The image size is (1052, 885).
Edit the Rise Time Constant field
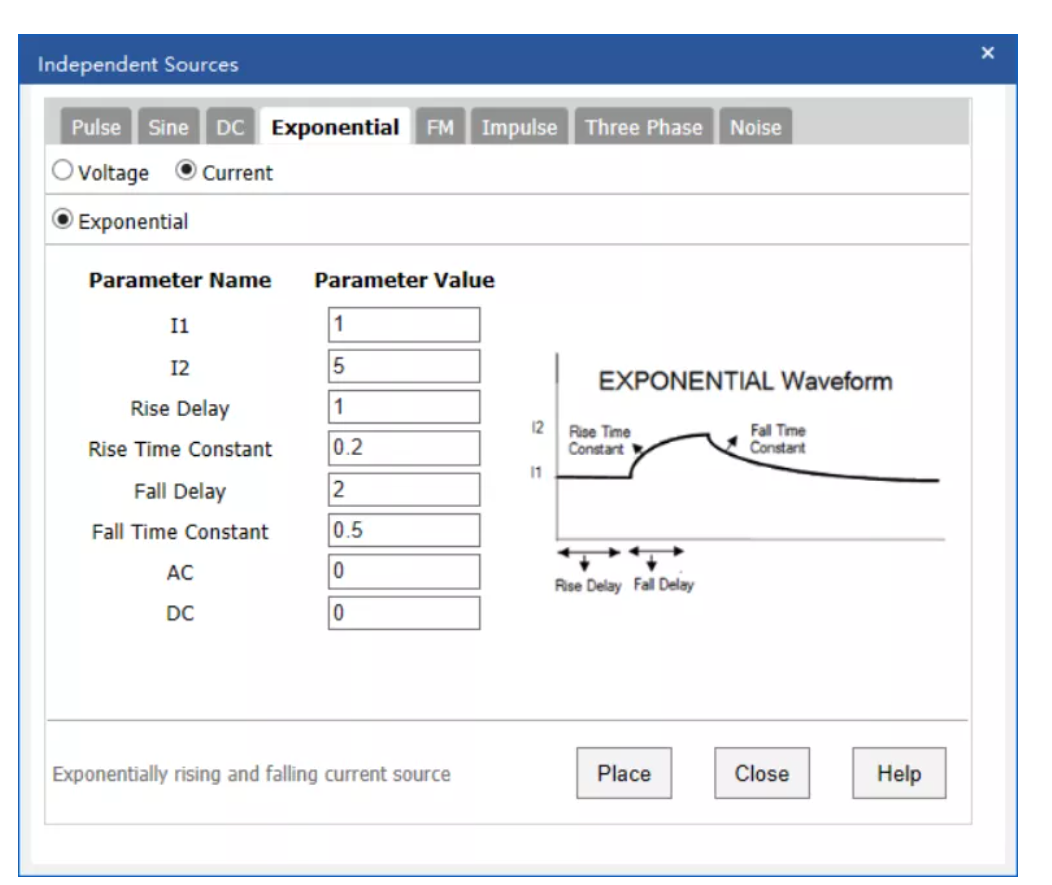coord(404,448)
